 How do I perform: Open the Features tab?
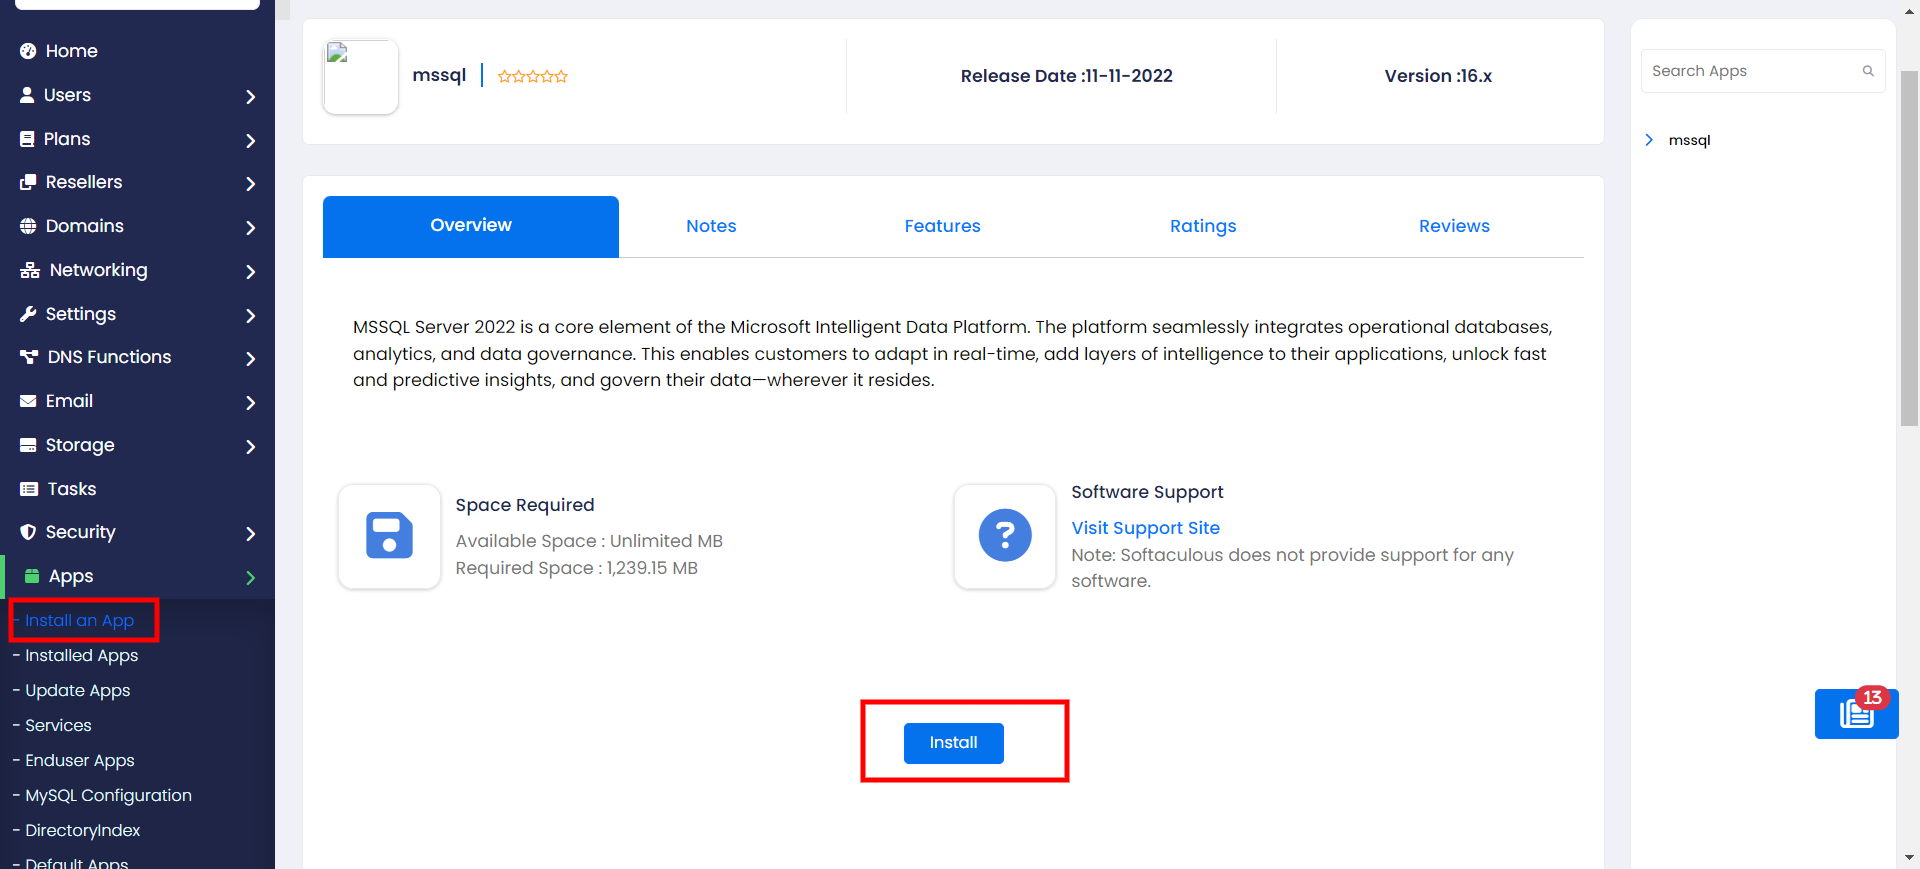[x=942, y=226]
